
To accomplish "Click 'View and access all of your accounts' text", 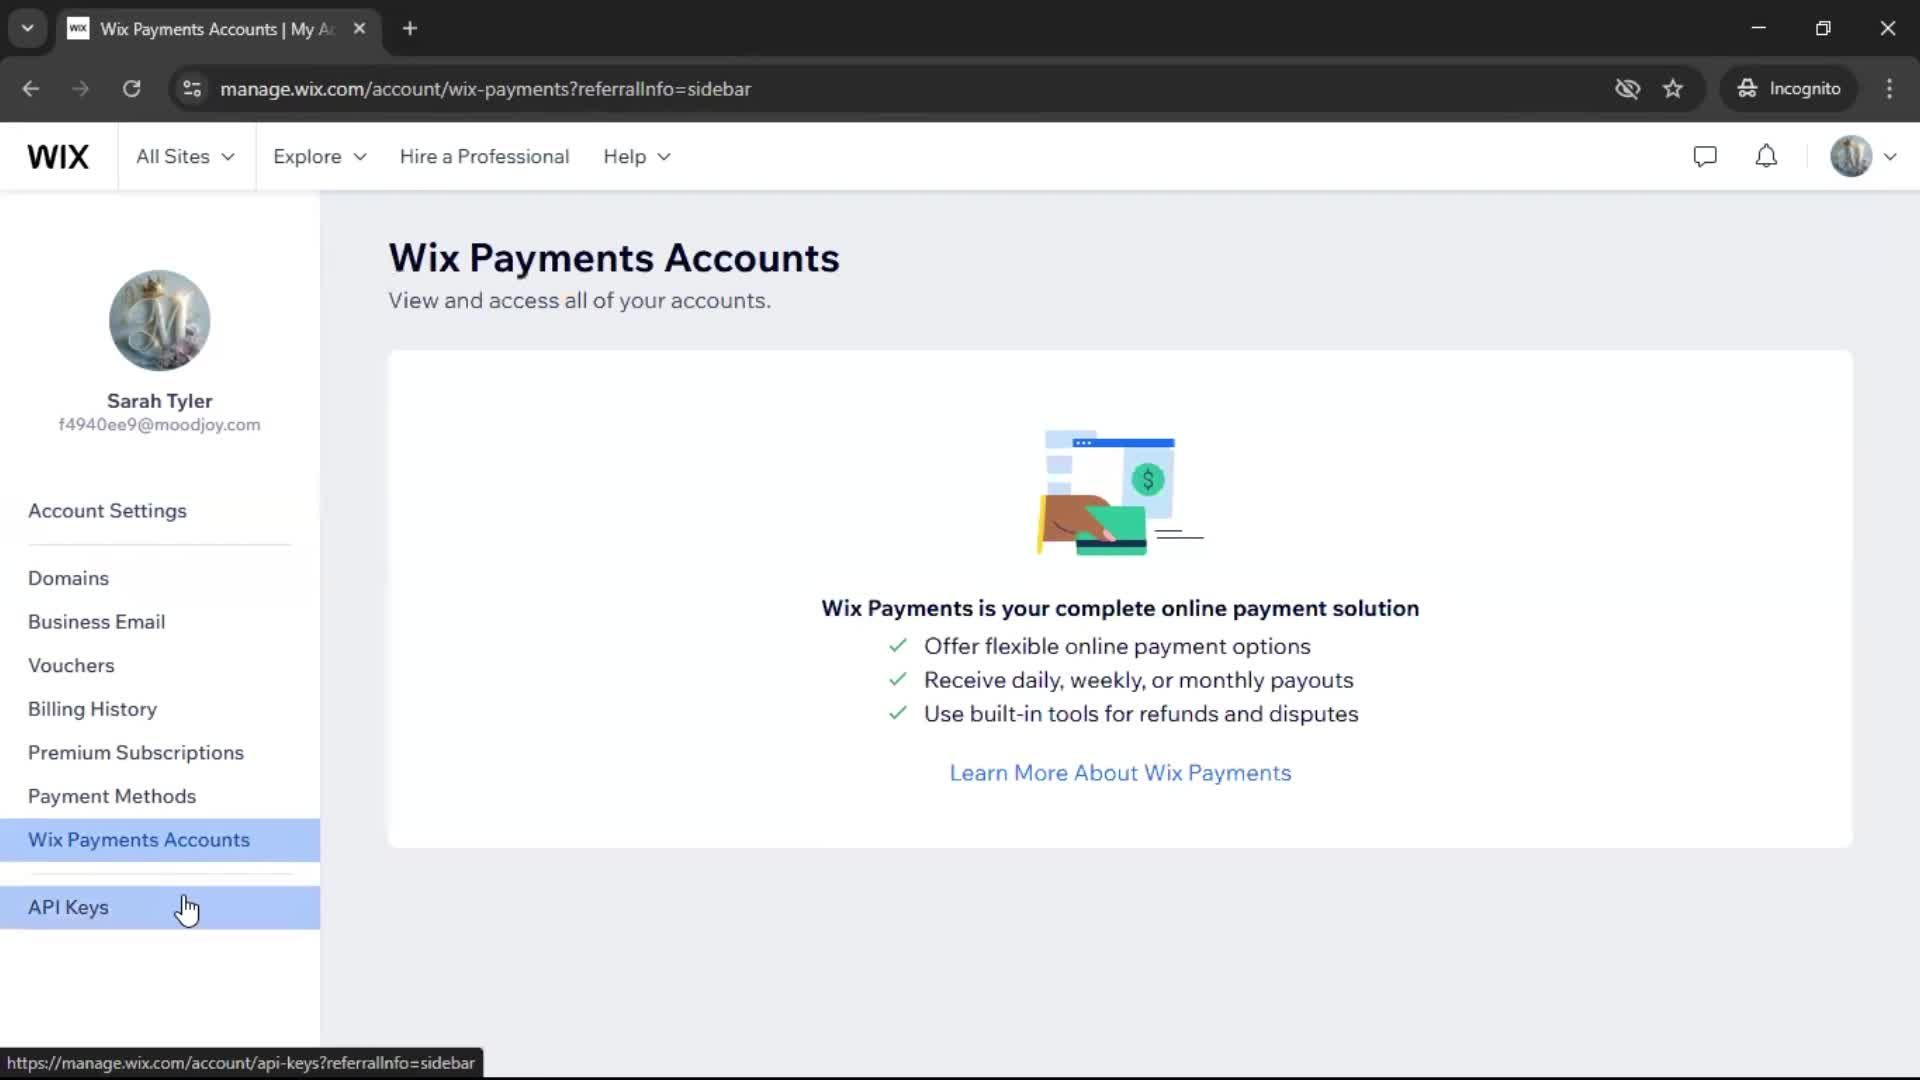I will [579, 301].
